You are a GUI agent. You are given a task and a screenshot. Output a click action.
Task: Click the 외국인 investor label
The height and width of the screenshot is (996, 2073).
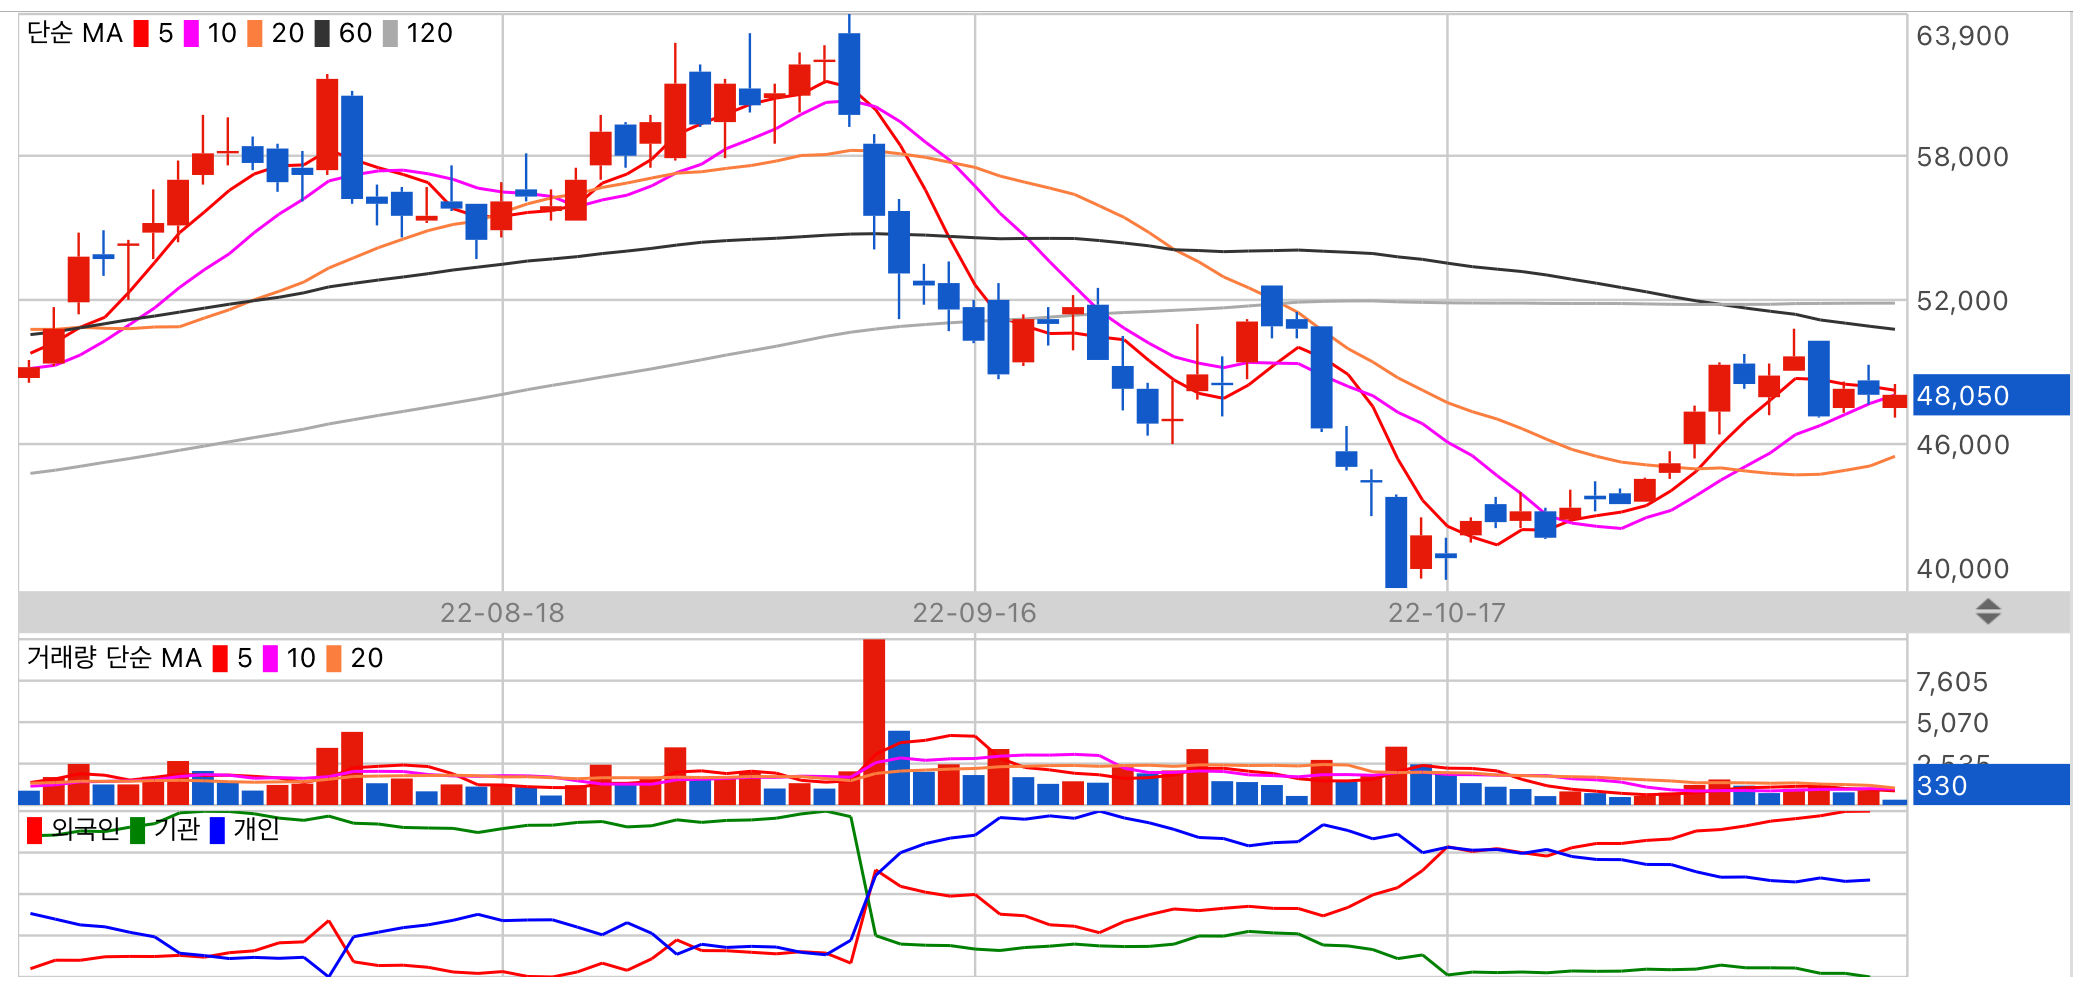click(x=85, y=829)
